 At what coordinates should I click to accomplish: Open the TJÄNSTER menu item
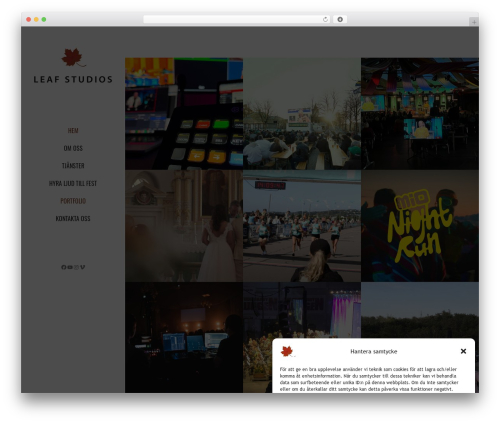(73, 166)
